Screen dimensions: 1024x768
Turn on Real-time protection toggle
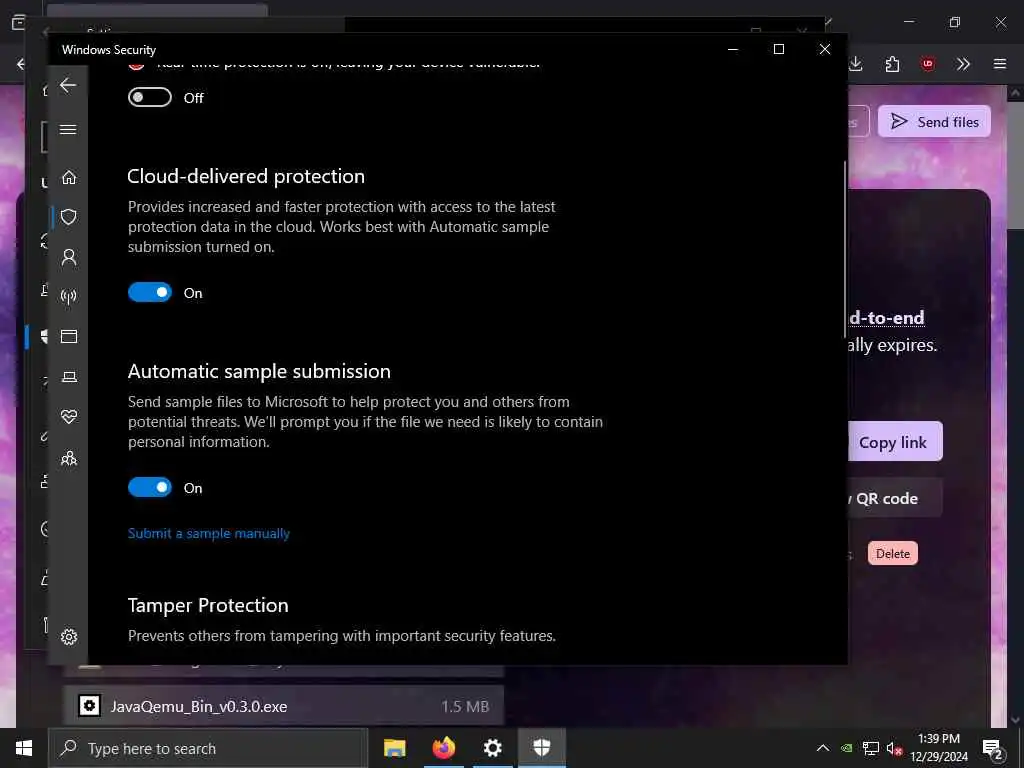click(150, 97)
